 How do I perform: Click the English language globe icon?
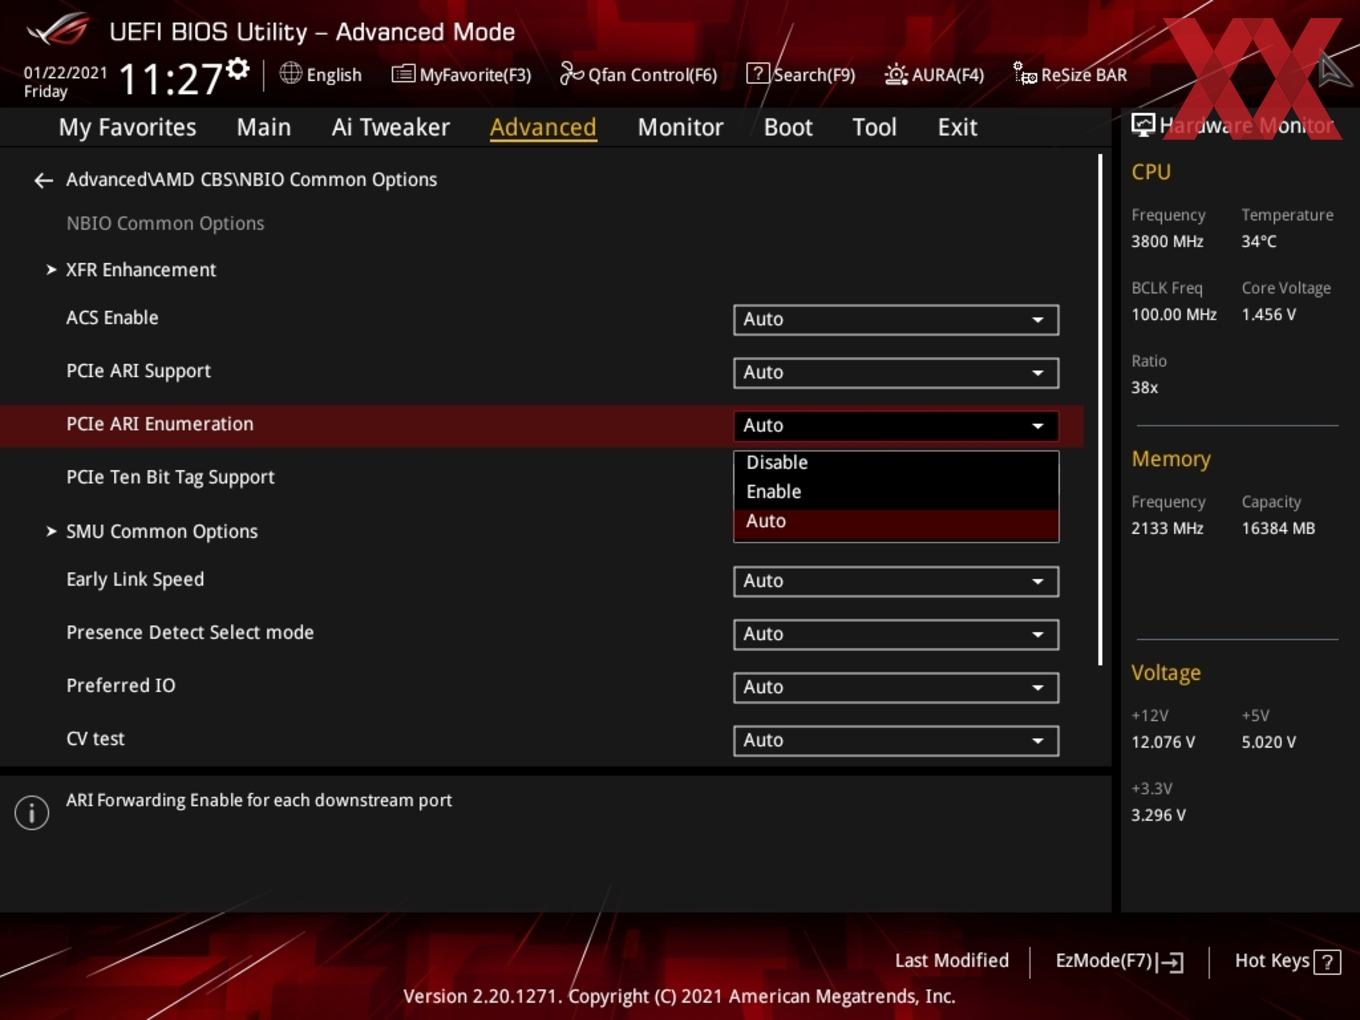pyautogui.click(x=290, y=73)
